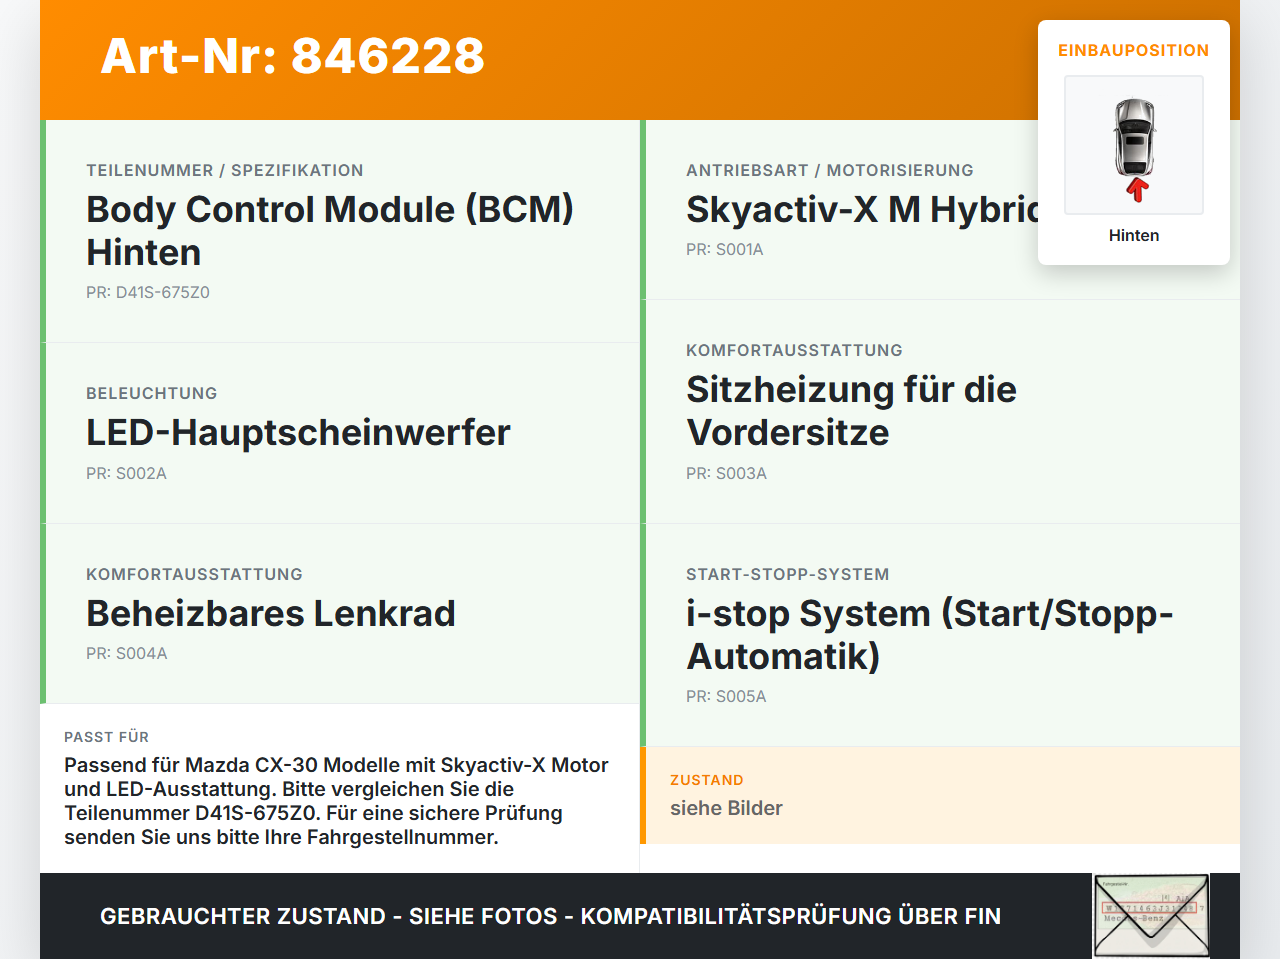
Task: Select the siehe Bilder condition text
Action: click(726, 808)
